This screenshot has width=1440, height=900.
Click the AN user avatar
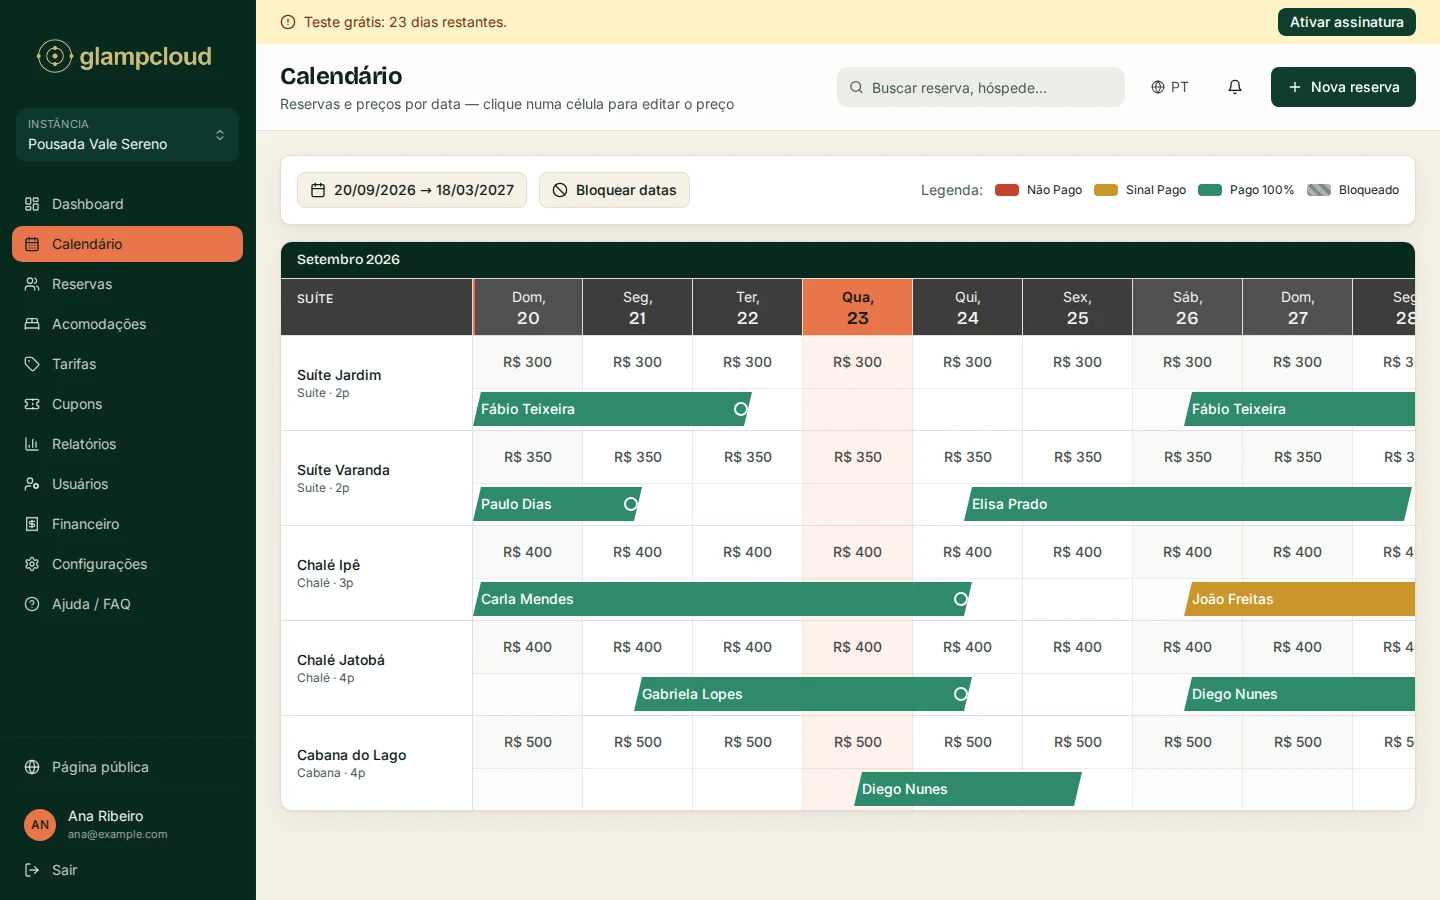click(40, 825)
